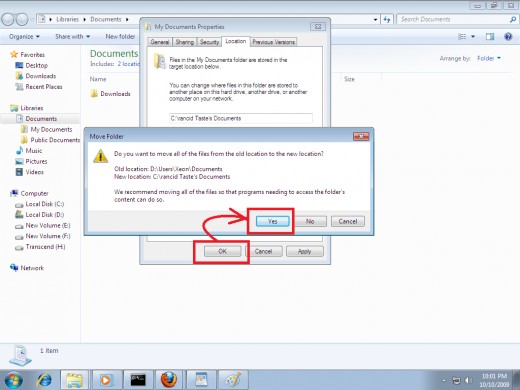Open the Share with dropdown
Screen dimensions: 520x390
pos(73,36)
